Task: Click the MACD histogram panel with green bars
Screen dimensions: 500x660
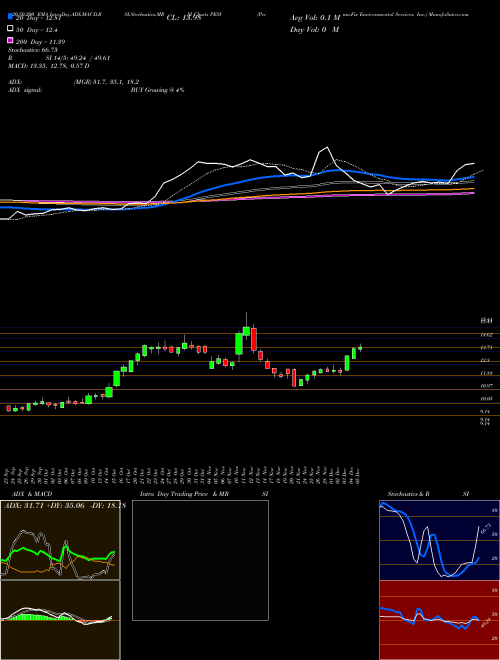Action: point(60,620)
